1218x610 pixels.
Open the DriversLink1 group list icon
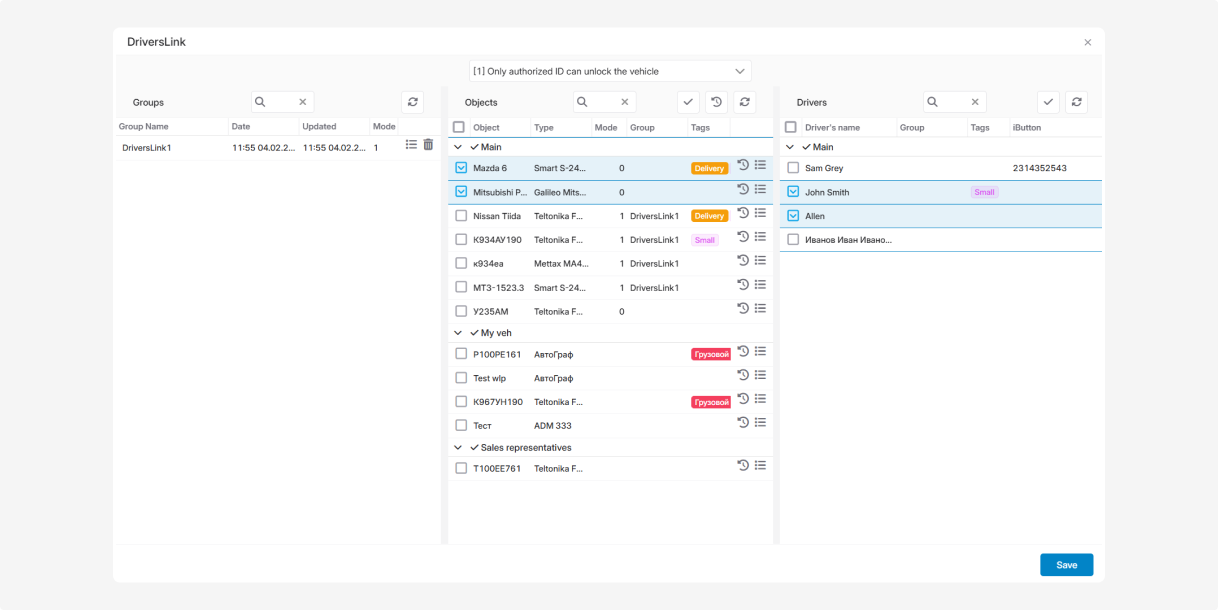tap(411, 145)
